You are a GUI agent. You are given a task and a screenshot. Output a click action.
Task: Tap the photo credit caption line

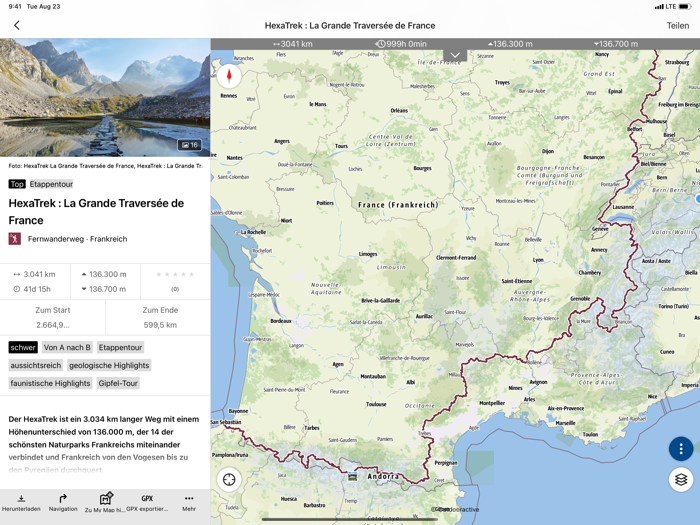(x=105, y=166)
